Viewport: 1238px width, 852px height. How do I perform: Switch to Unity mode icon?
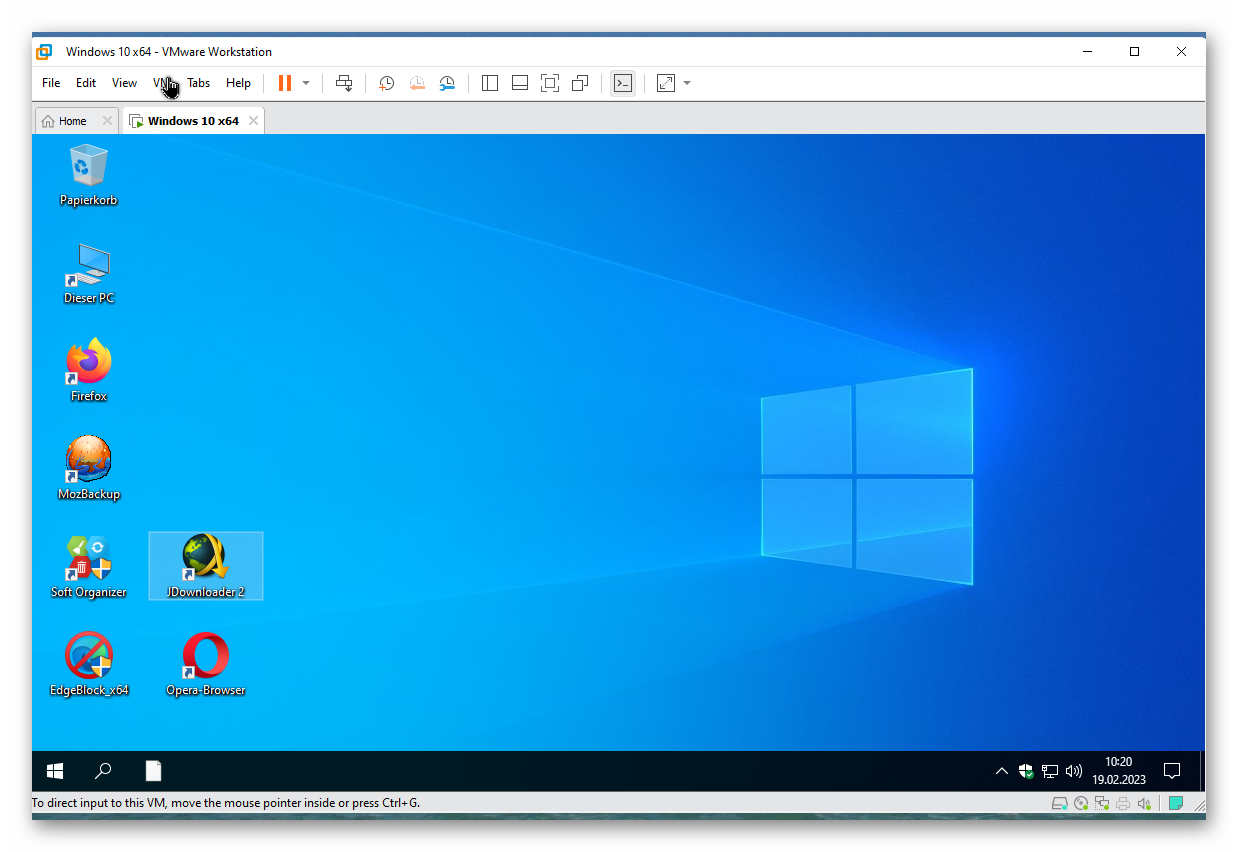click(580, 83)
